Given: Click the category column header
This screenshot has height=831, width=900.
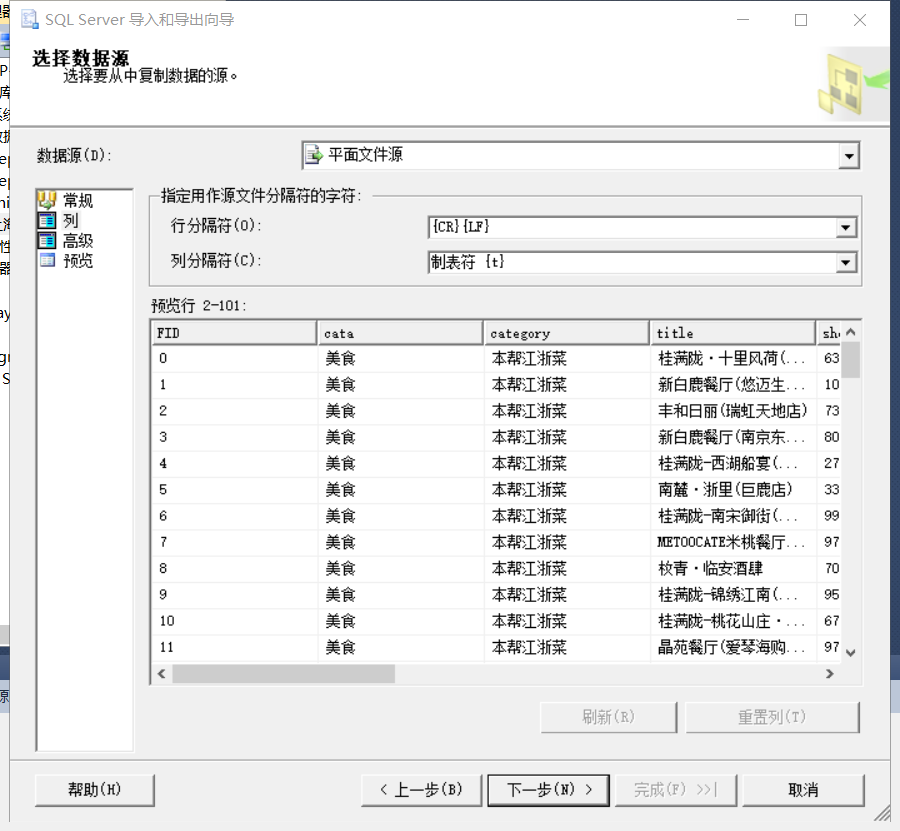Looking at the screenshot, I should click(567, 333).
